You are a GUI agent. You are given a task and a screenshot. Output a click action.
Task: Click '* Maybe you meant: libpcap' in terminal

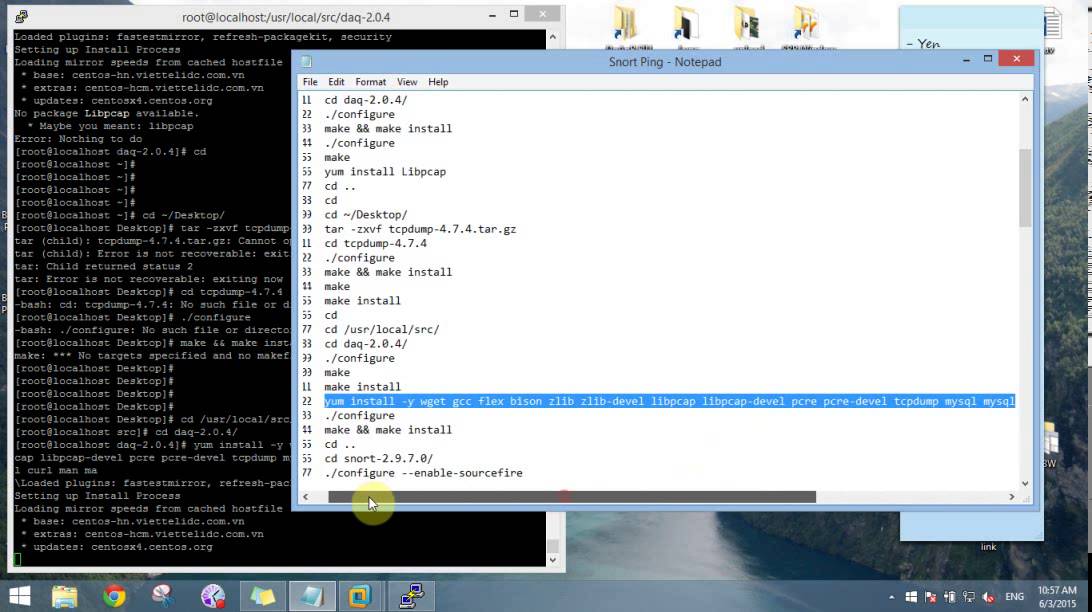(109, 126)
